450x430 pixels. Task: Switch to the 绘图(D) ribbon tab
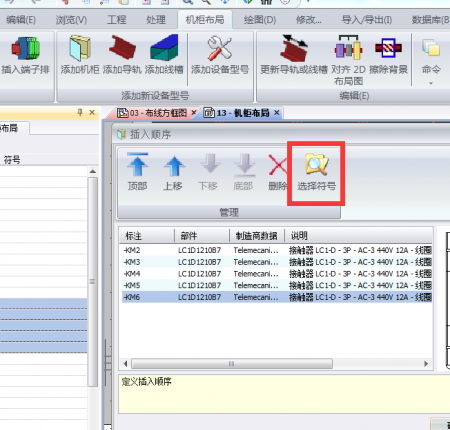pyautogui.click(x=260, y=20)
